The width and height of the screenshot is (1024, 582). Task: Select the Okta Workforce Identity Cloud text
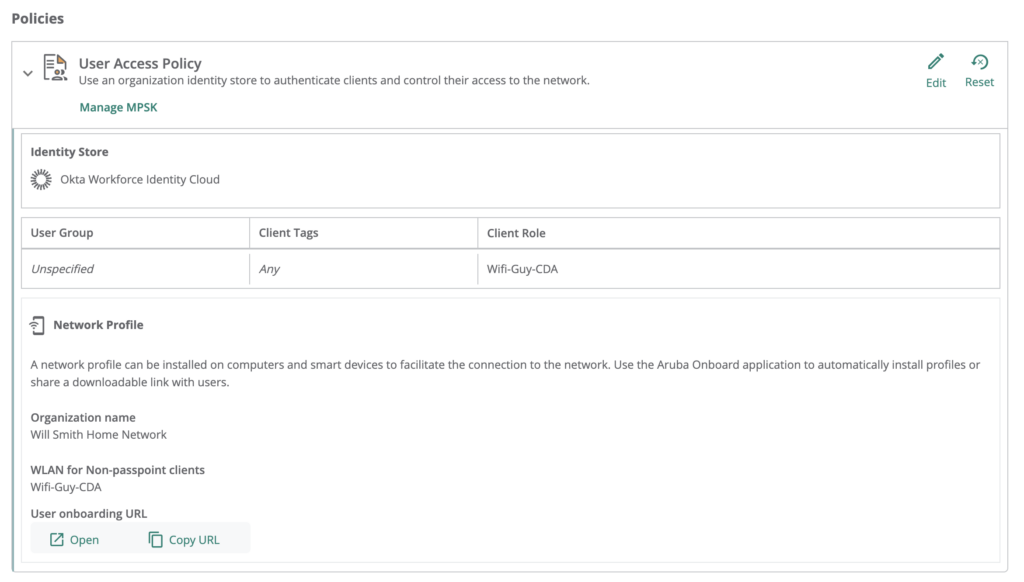pos(140,180)
